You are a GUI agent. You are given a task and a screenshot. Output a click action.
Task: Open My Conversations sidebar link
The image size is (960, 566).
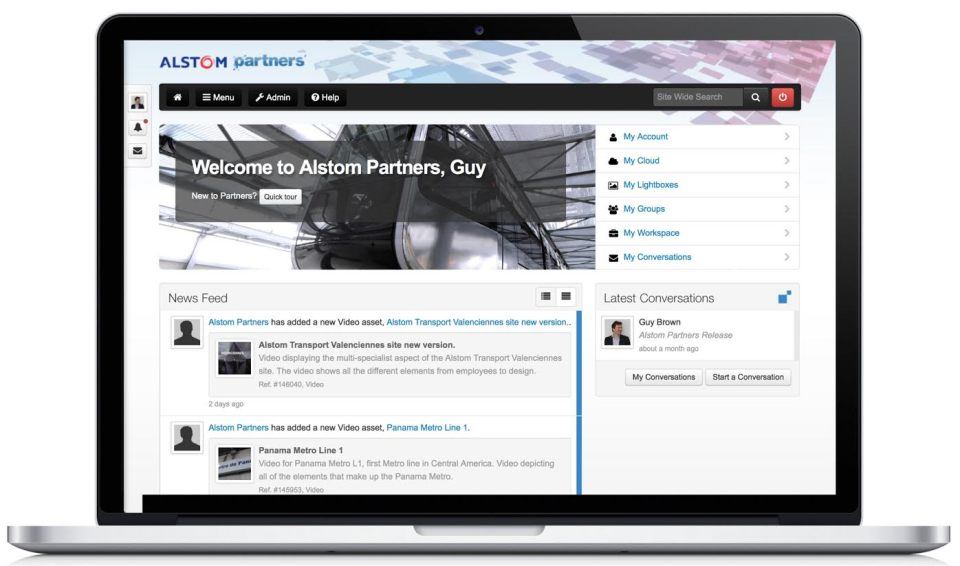pos(657,257)
